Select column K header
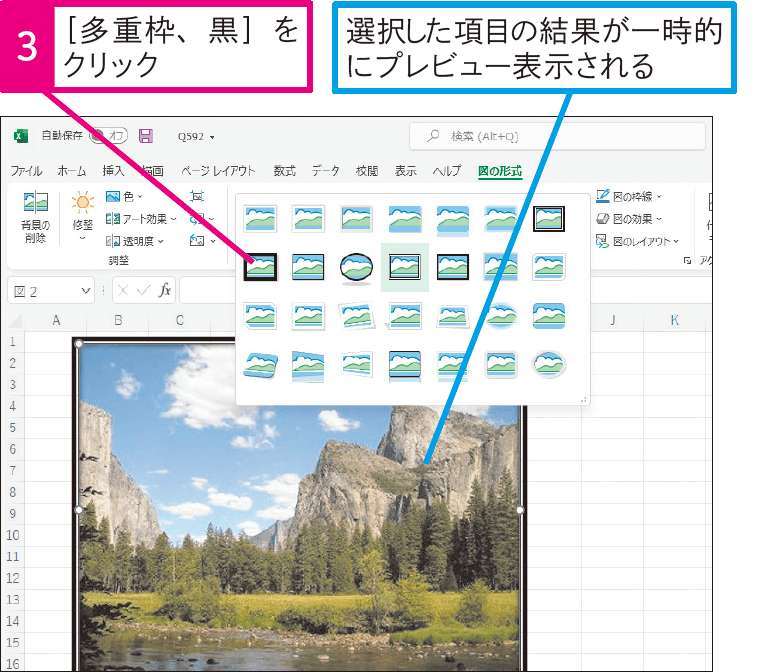The height and width of the screenshot is (672, 783). (674, 320)
